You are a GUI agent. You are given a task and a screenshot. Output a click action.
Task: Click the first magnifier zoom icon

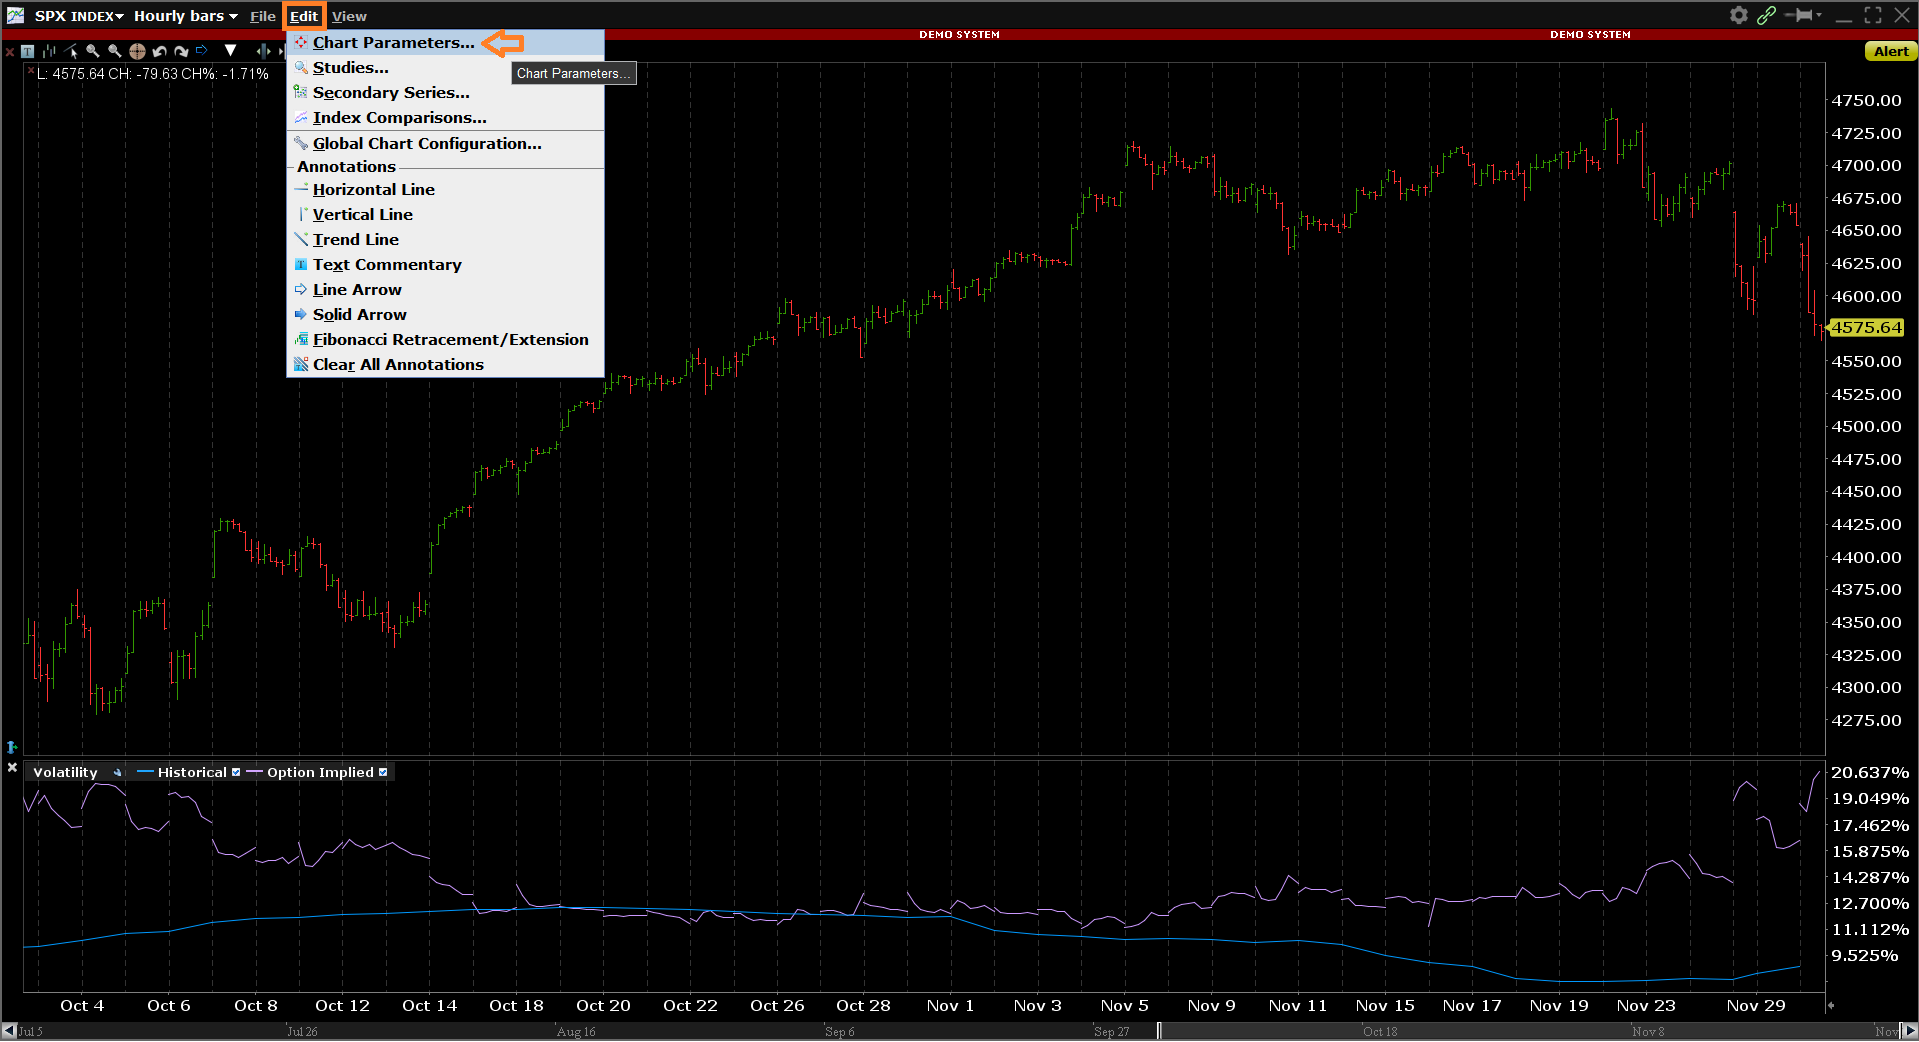click(93, 51)
